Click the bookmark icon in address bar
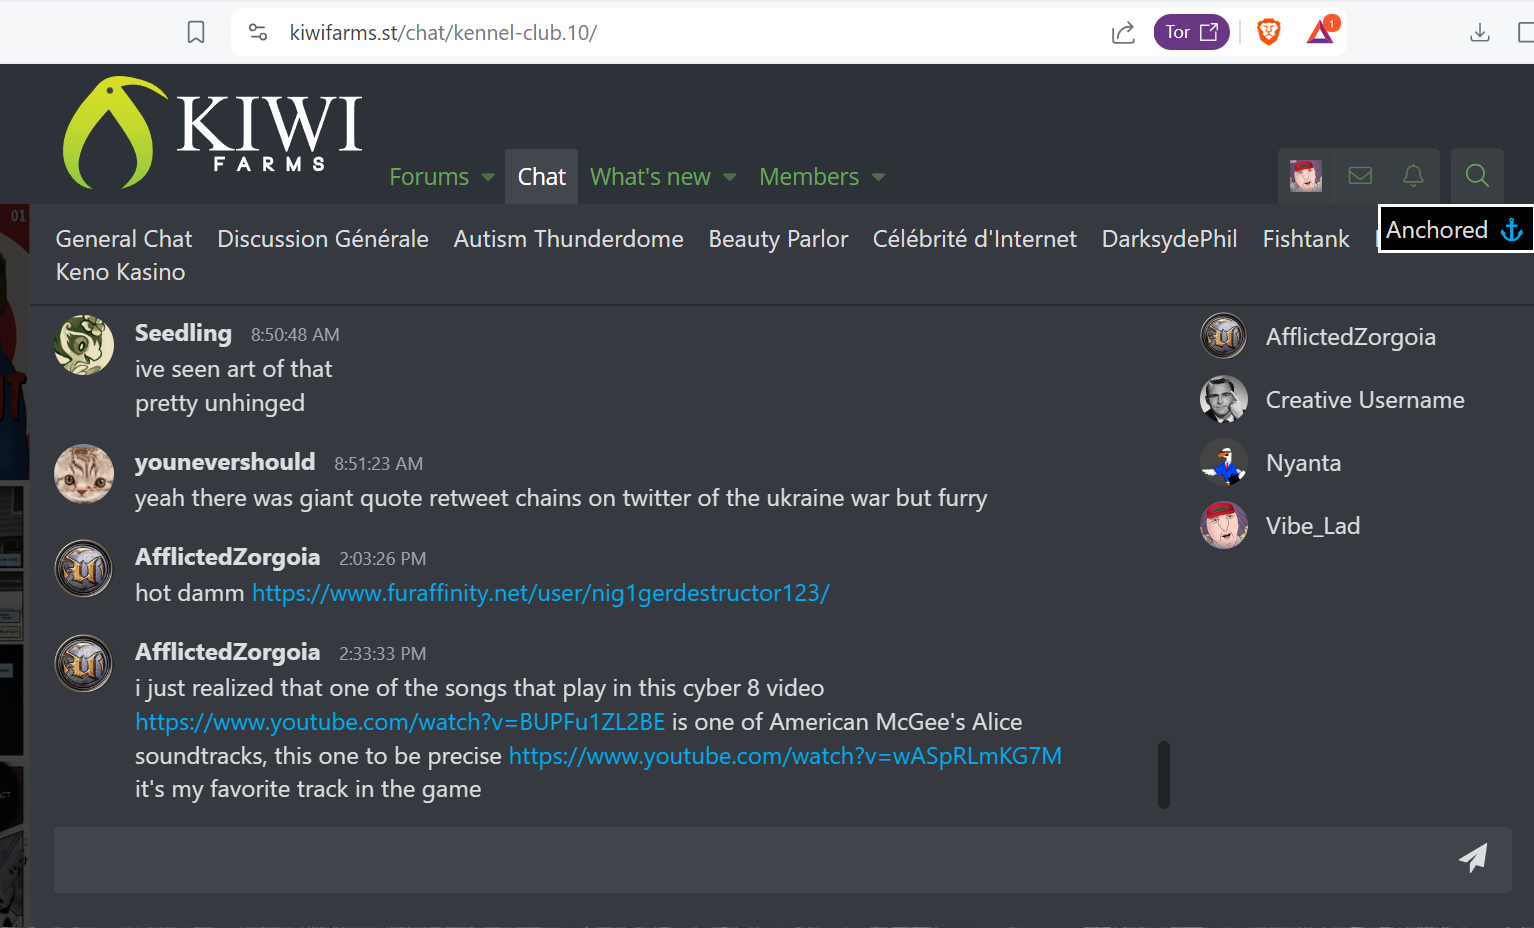 [196, 32]
